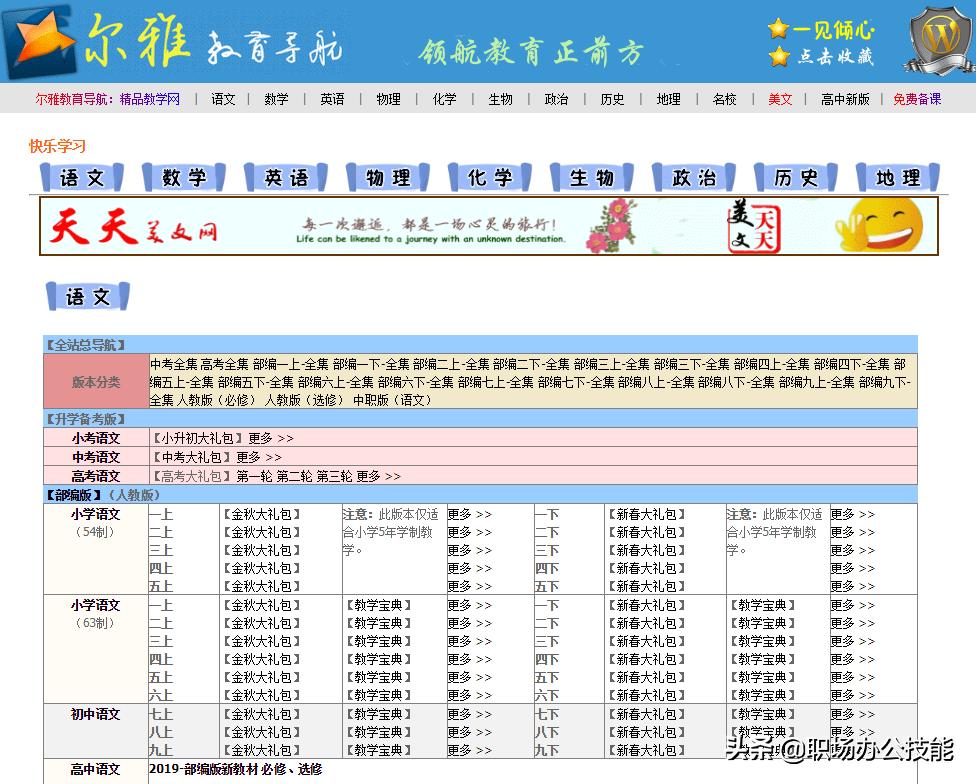The image size is (976, 784).
Task: Expand 更多 options for 高考语文
Action: point(370,476)
